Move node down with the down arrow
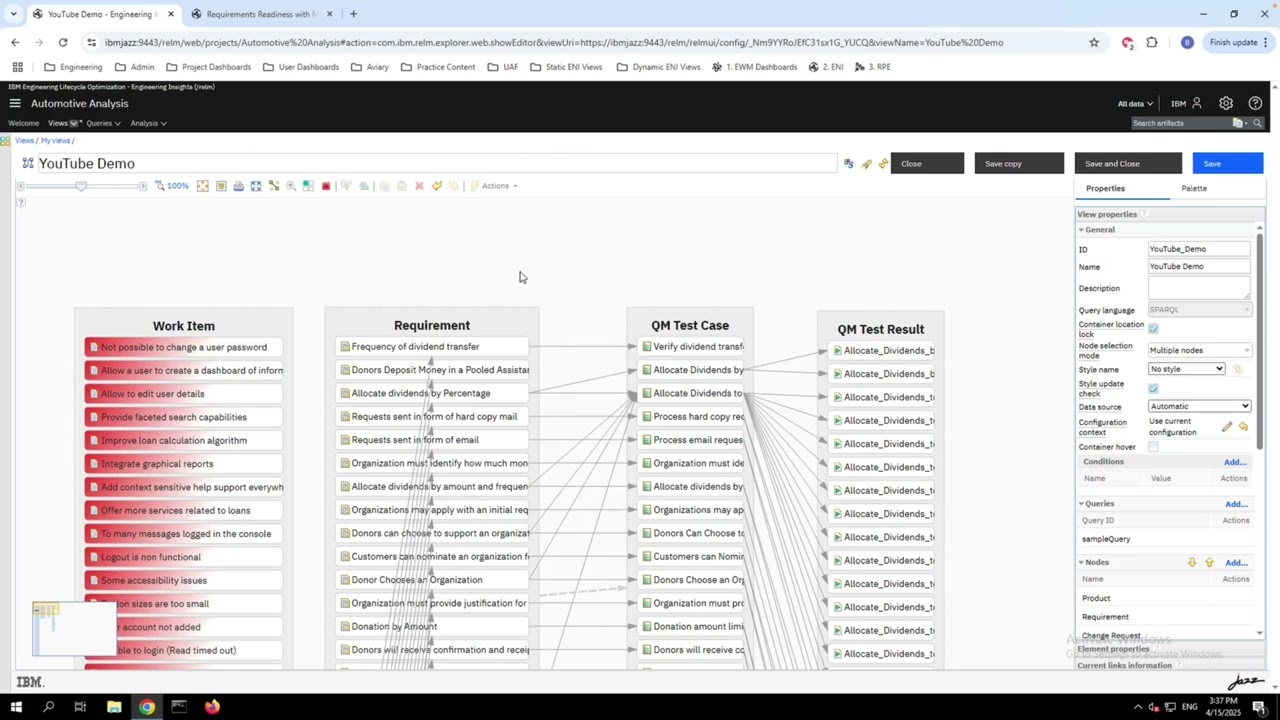 coord(1192,563)
